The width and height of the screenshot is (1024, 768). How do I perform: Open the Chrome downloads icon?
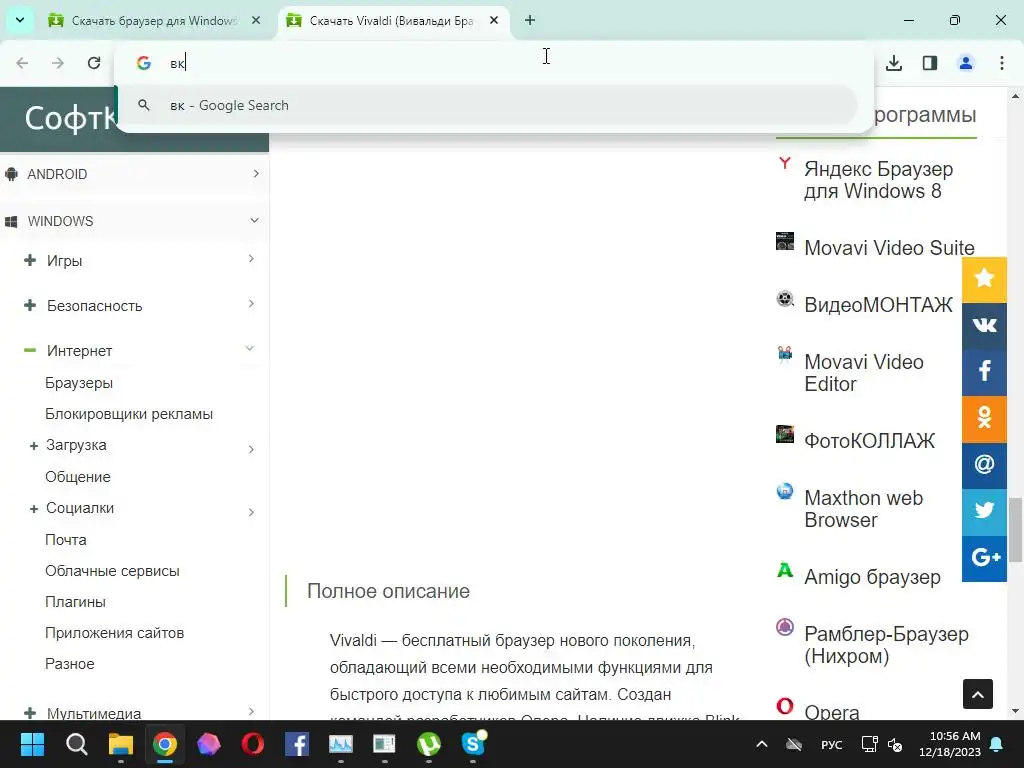894,63
